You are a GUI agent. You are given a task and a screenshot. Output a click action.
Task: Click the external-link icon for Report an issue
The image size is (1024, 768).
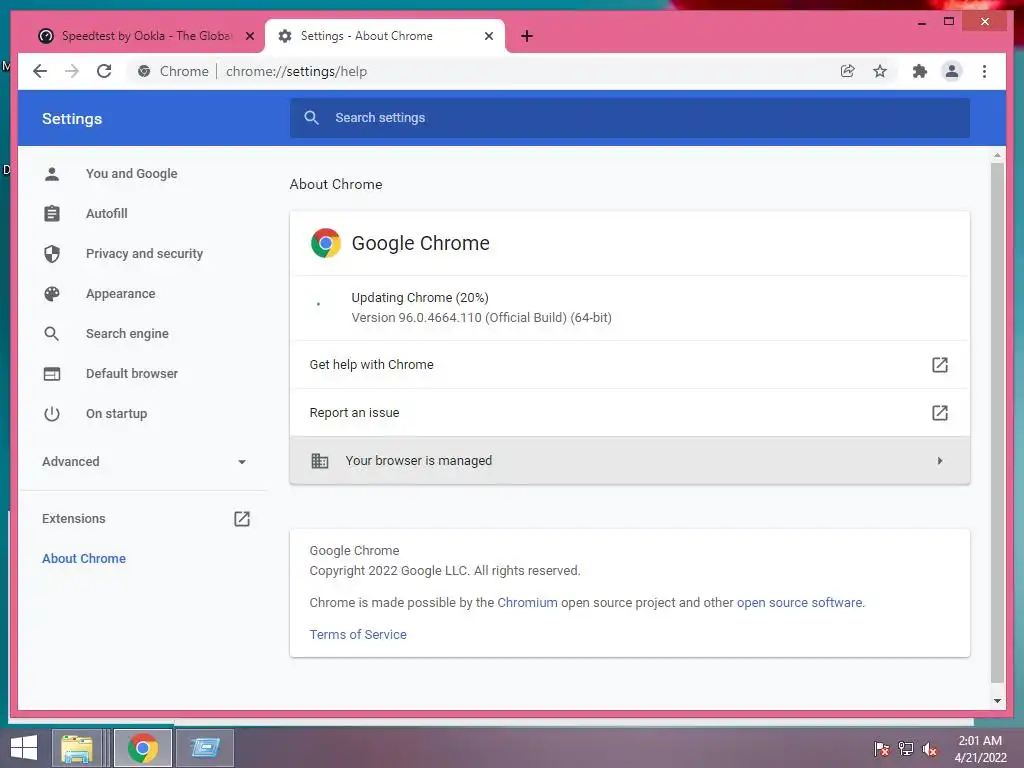[x=940, y=413]
